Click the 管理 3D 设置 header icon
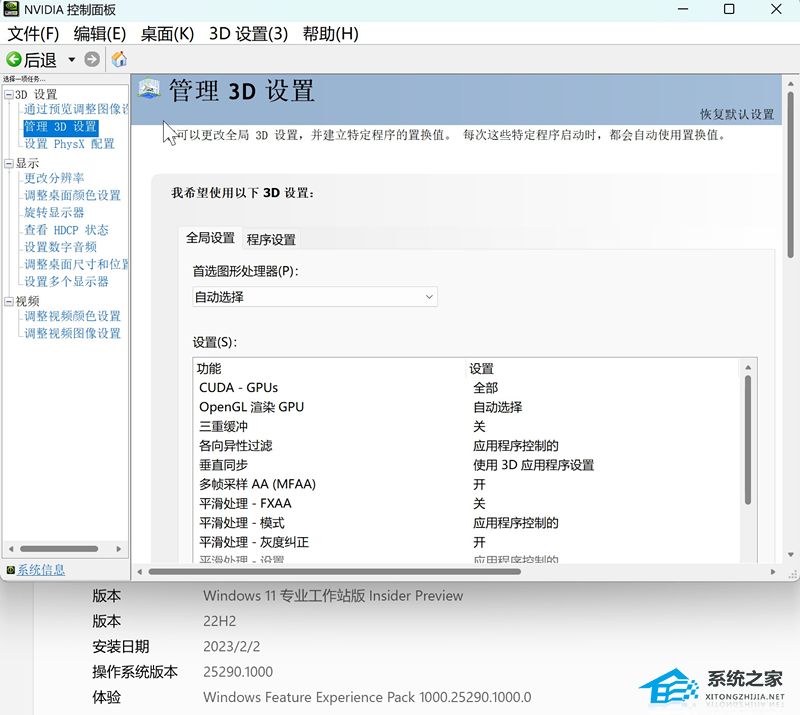 point(149,90)
